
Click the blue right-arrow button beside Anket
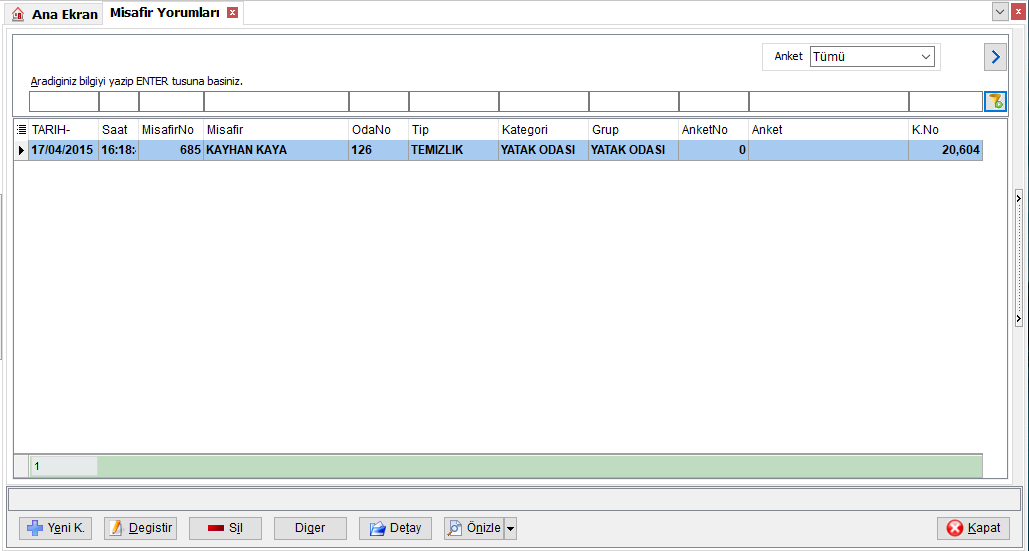(x=996, y=57)
